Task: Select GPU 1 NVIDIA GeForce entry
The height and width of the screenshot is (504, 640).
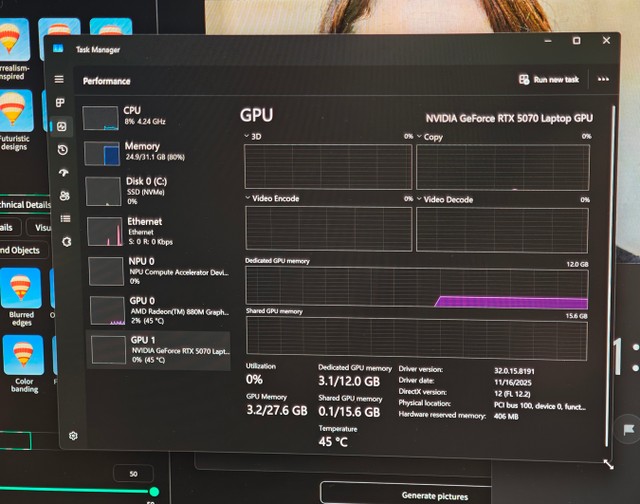Action: [158, 350]
